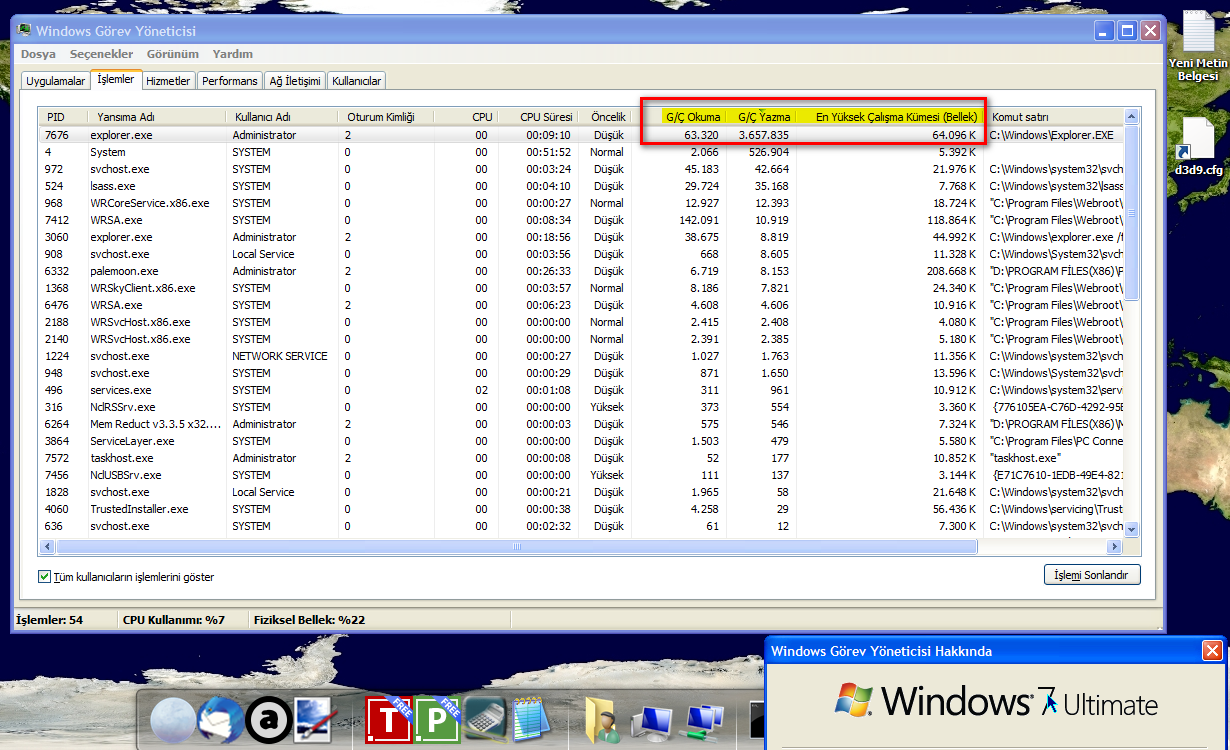
Task: Click the vertical scrollbar up arrow
Action: tap(1132, 117)
